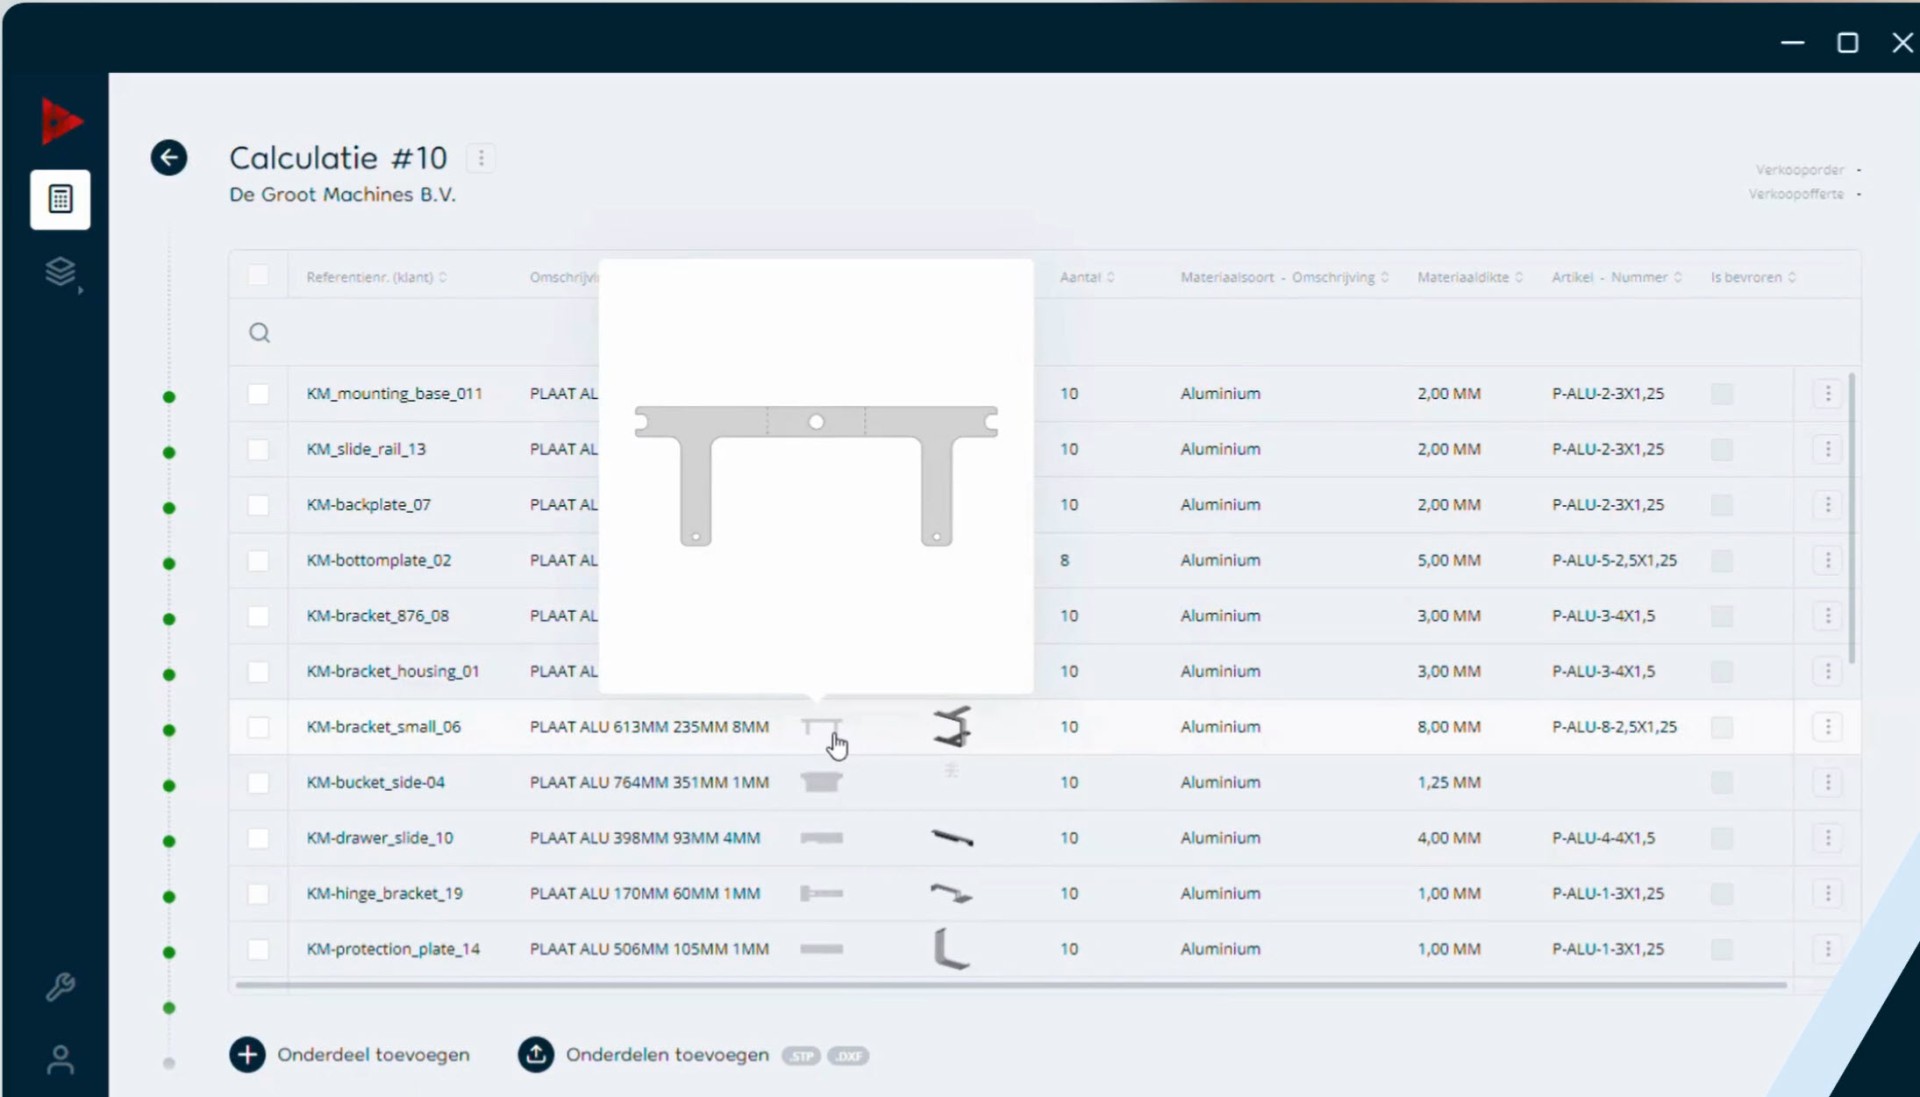View 3D model thumbnail of KM-hinge_bracket_19

[951, 893]
